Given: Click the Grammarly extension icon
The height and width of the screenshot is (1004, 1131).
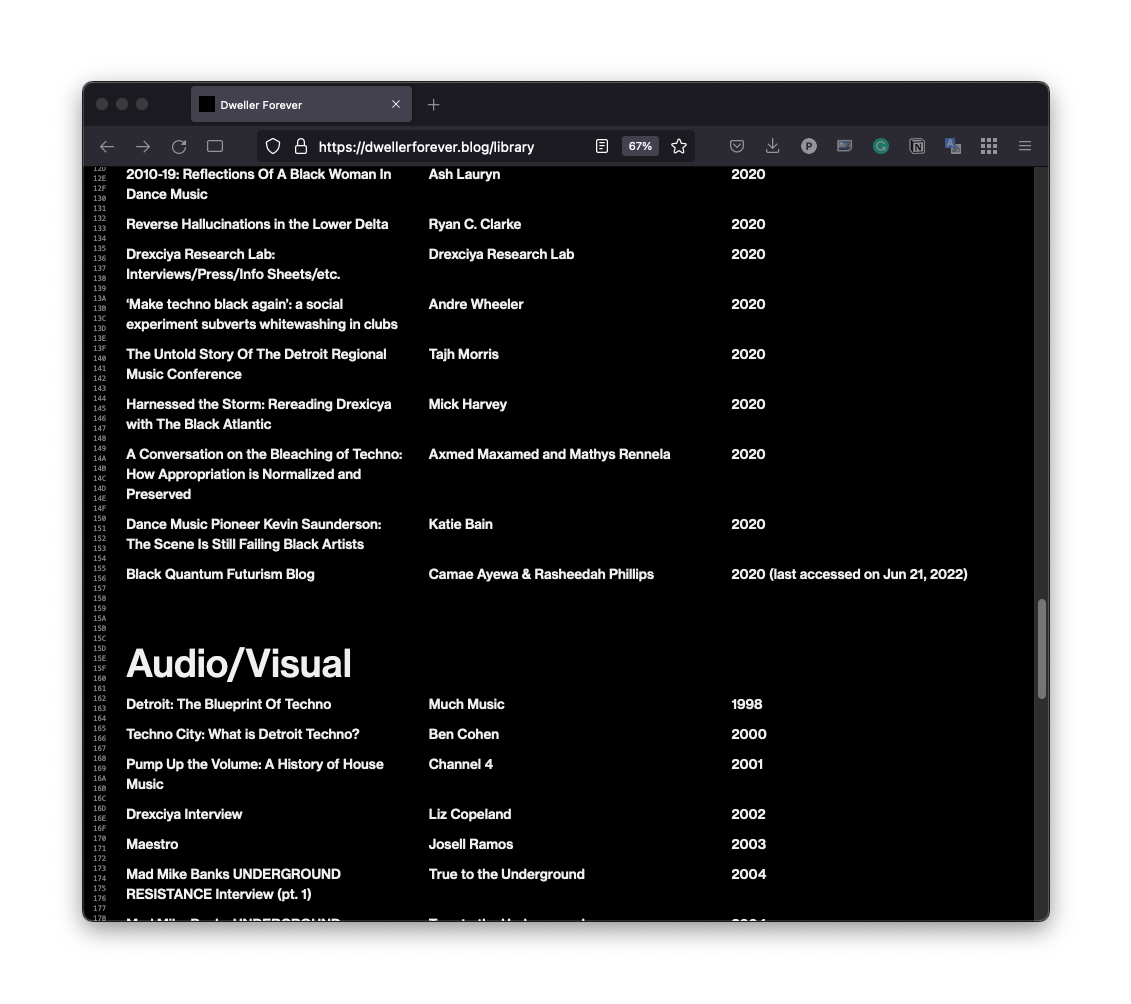Looking at the screenshot, I should [x=880, y=146].
